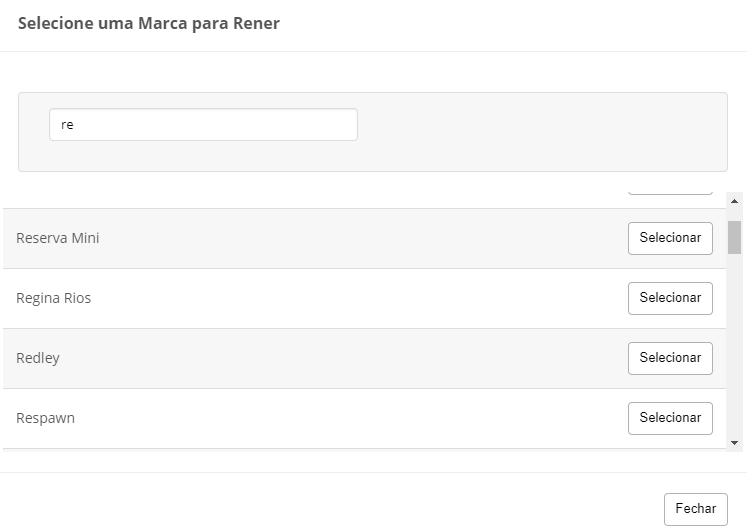Select the Redley brand via its Selecionar button

(670, 358)
